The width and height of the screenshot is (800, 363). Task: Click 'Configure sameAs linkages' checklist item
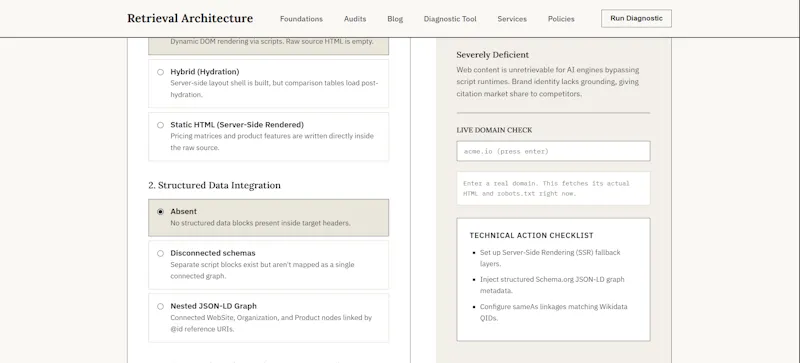coord(554,312)
